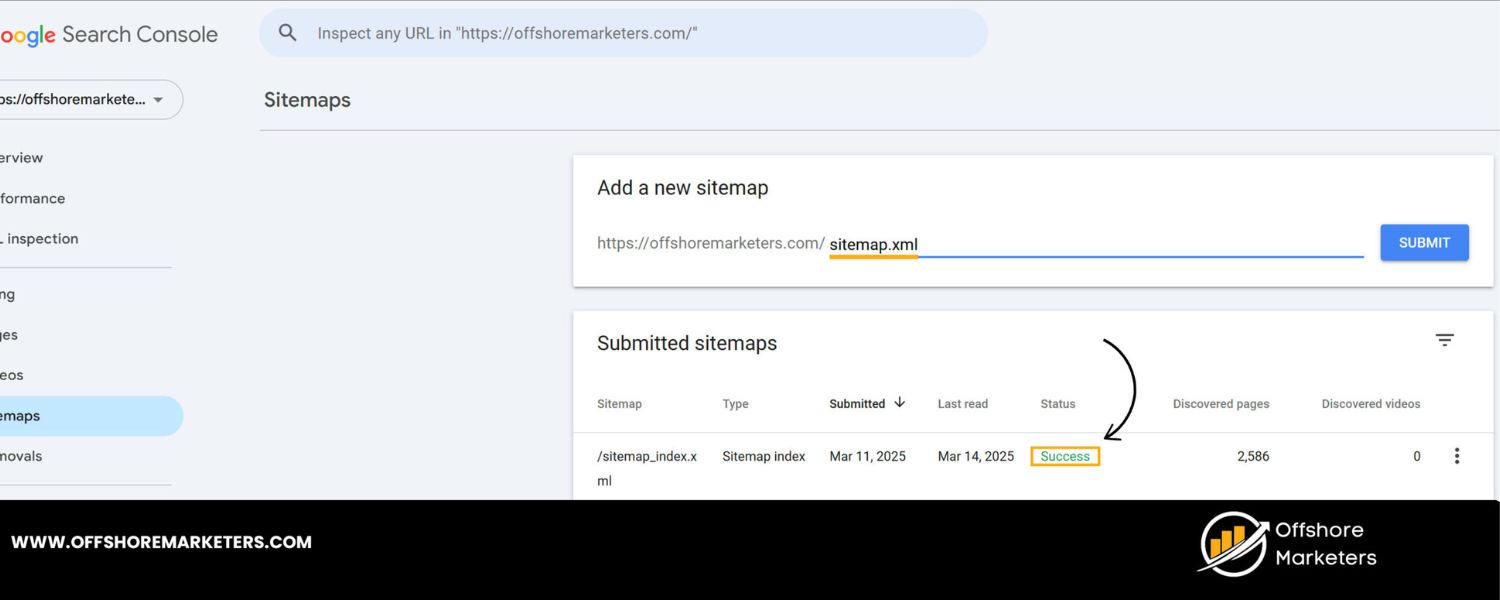Open the three-dot menu for sitemap_index.xml

1457,455
